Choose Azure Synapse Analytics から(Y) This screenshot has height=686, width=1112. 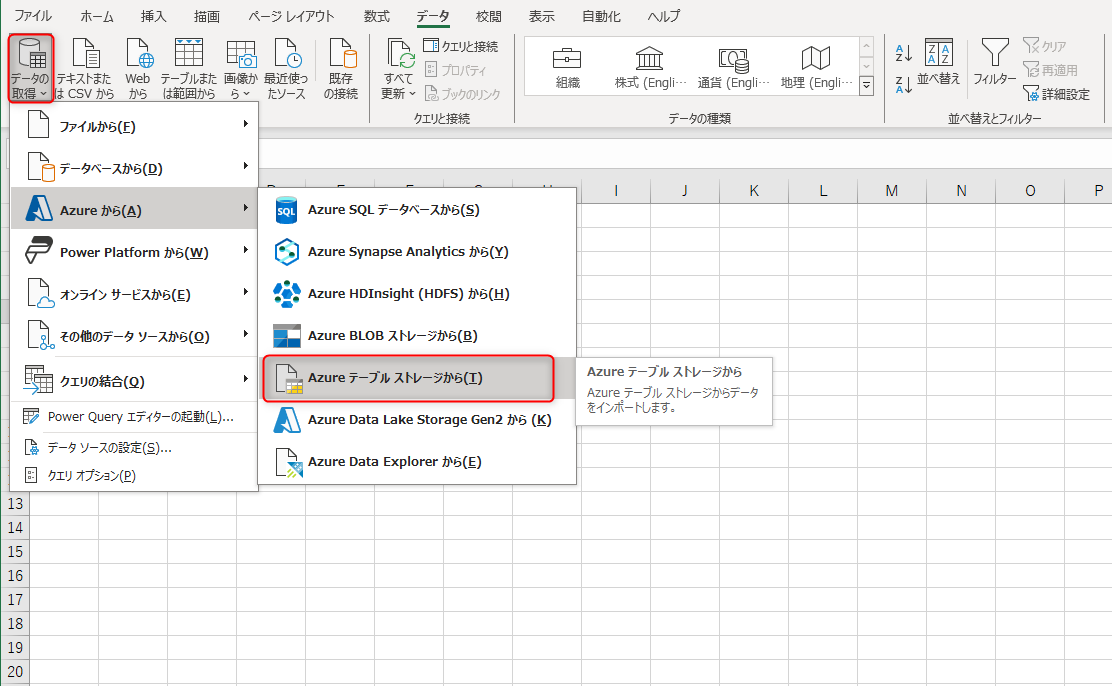[x=417, y=252]
